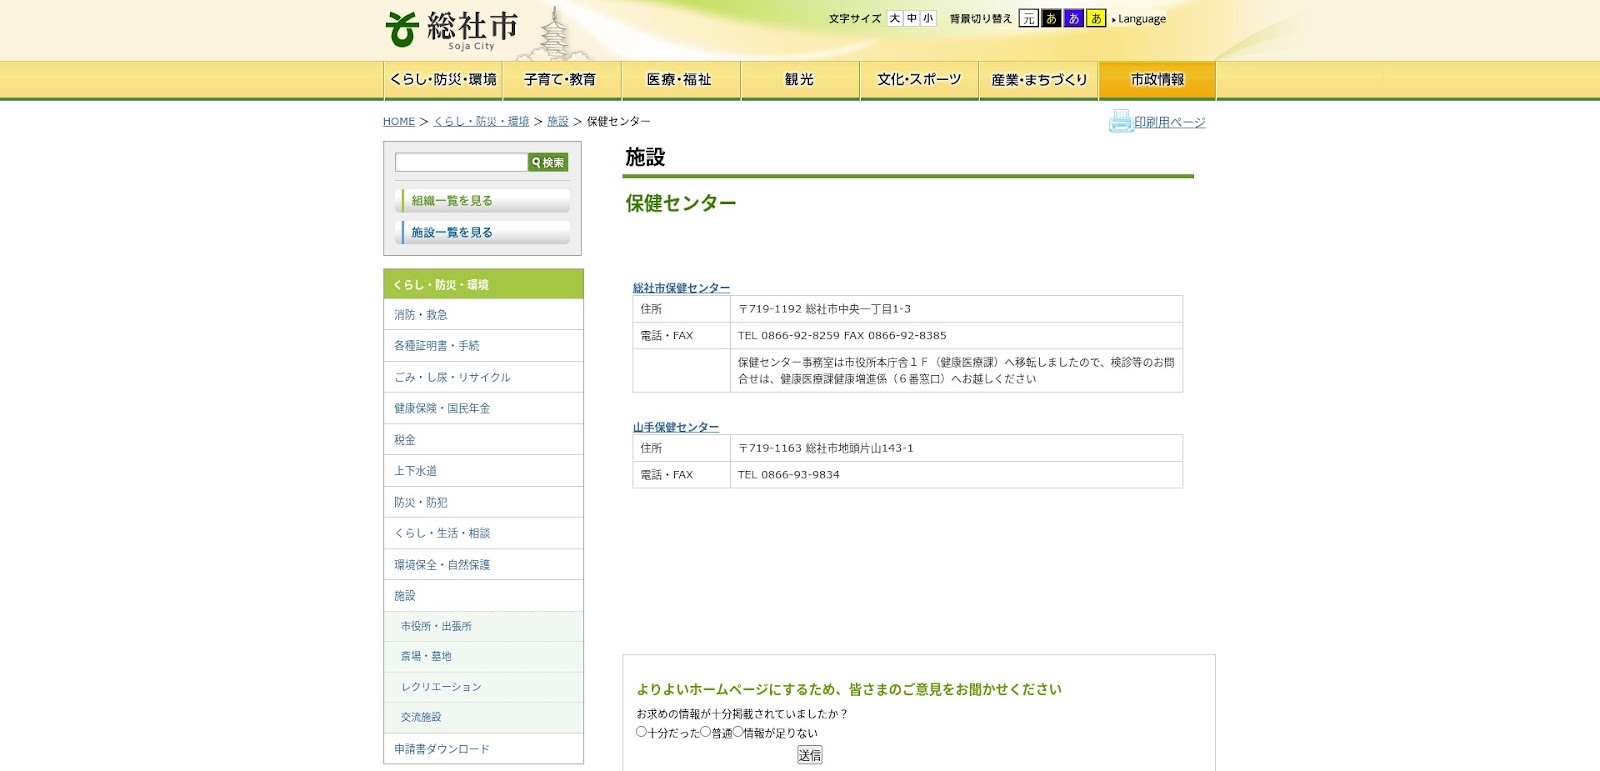Open the Language link
This screenshot has height=771, width=1600.
point(1141,19)
